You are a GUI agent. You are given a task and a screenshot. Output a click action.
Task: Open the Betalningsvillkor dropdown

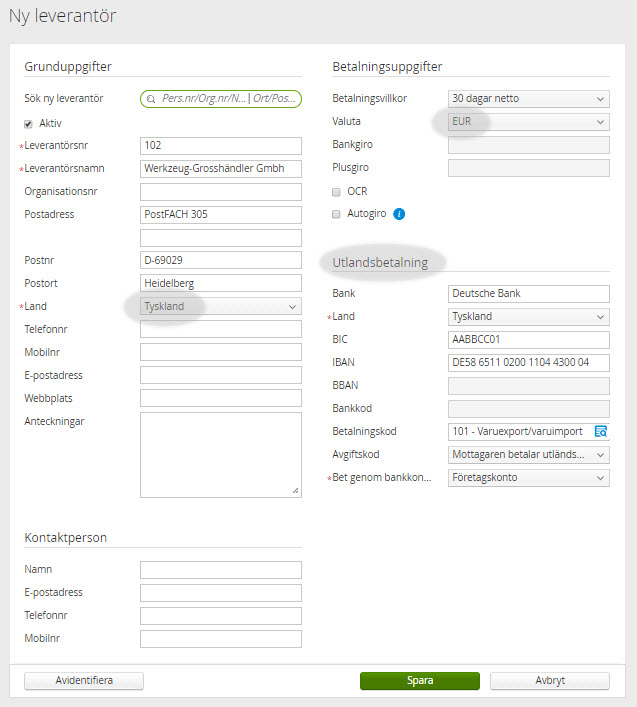point(528,99)
